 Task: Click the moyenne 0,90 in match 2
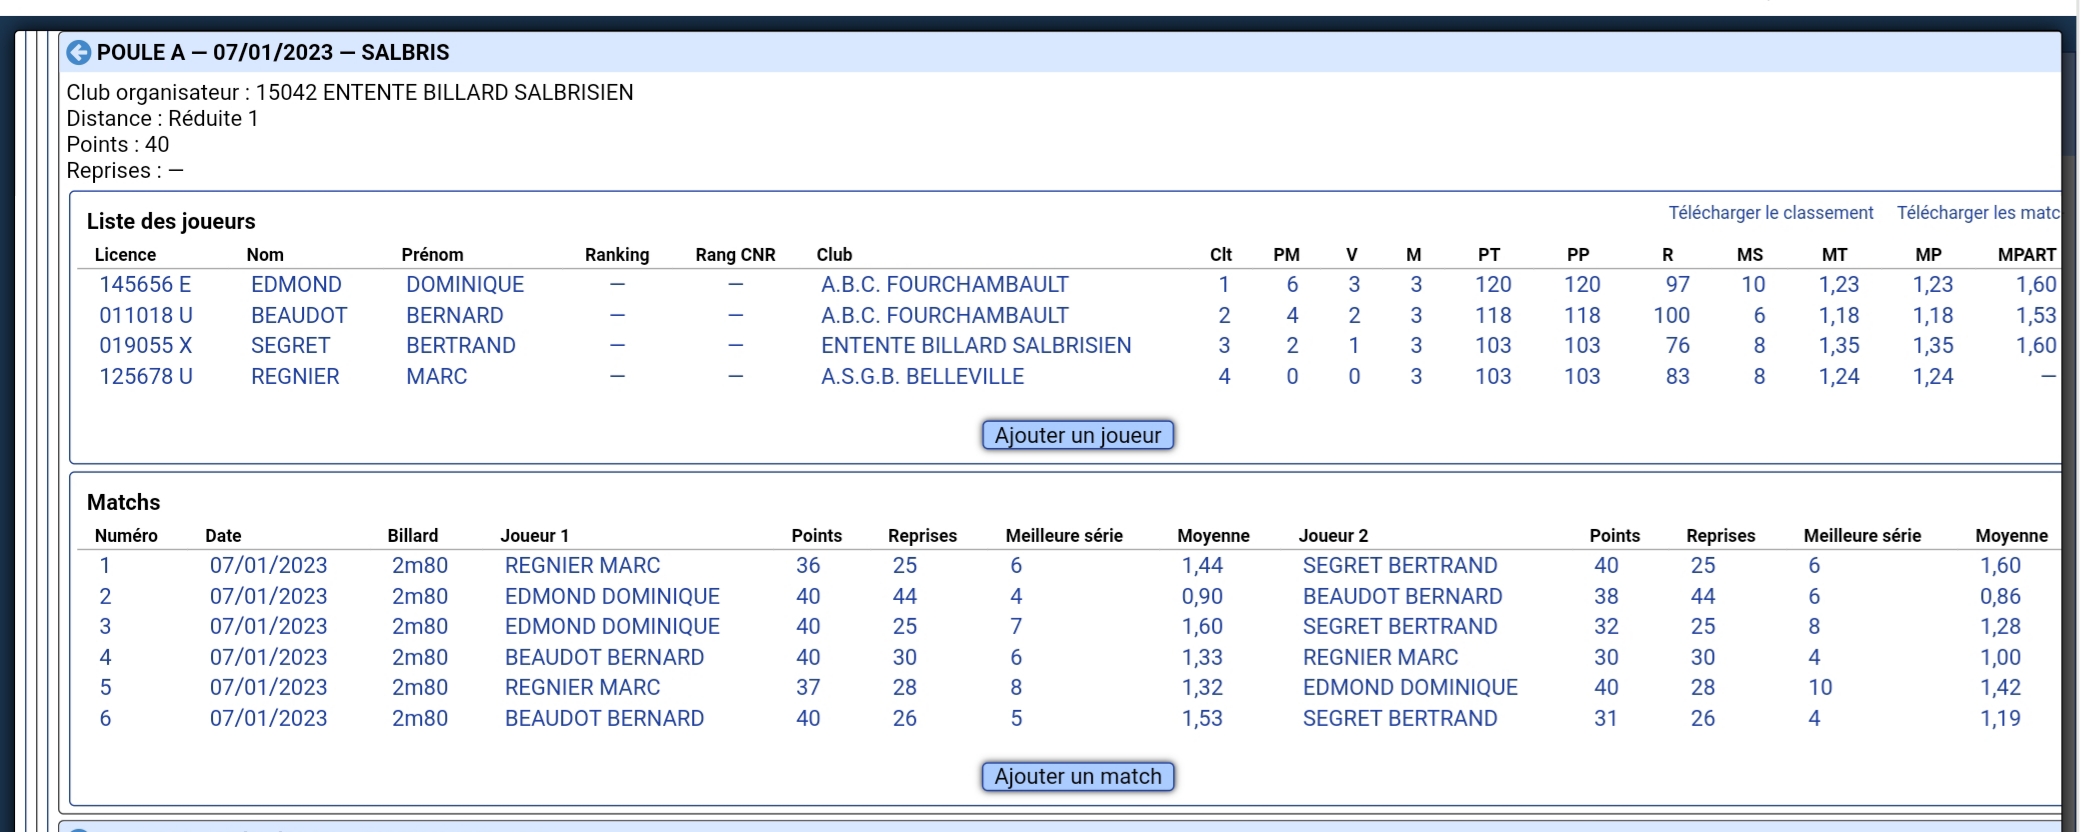pos(1202,597)
